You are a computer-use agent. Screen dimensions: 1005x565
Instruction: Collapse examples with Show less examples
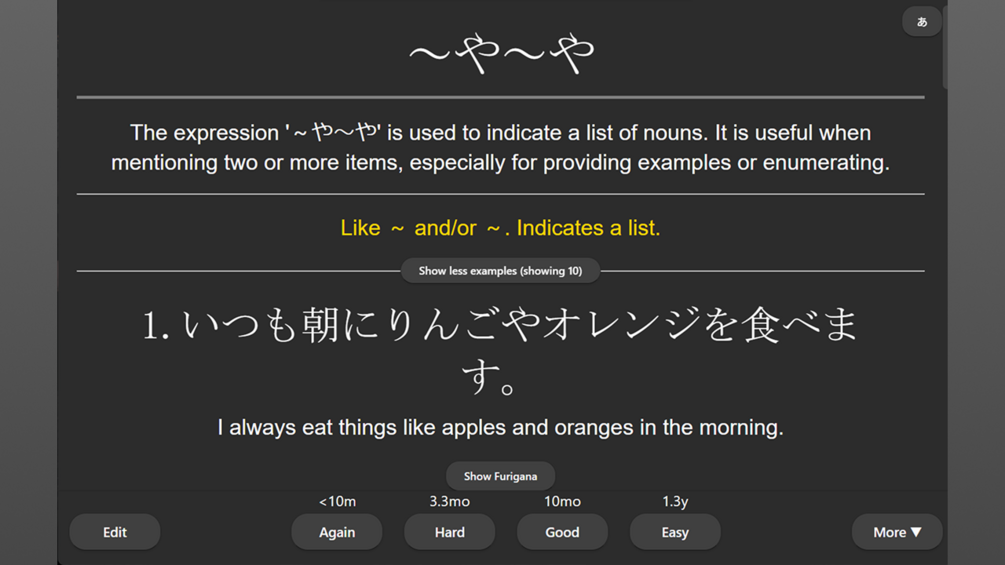[x=500, y=271]
